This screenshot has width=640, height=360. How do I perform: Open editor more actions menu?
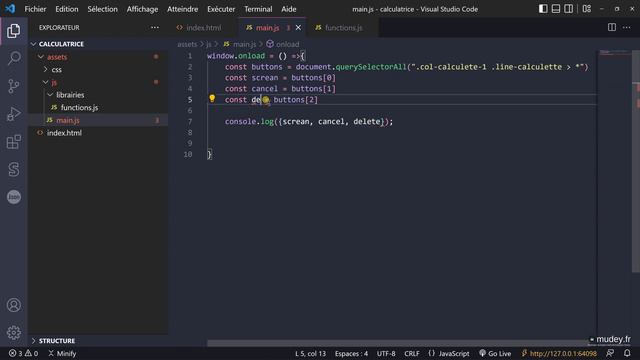pos(627,27)
